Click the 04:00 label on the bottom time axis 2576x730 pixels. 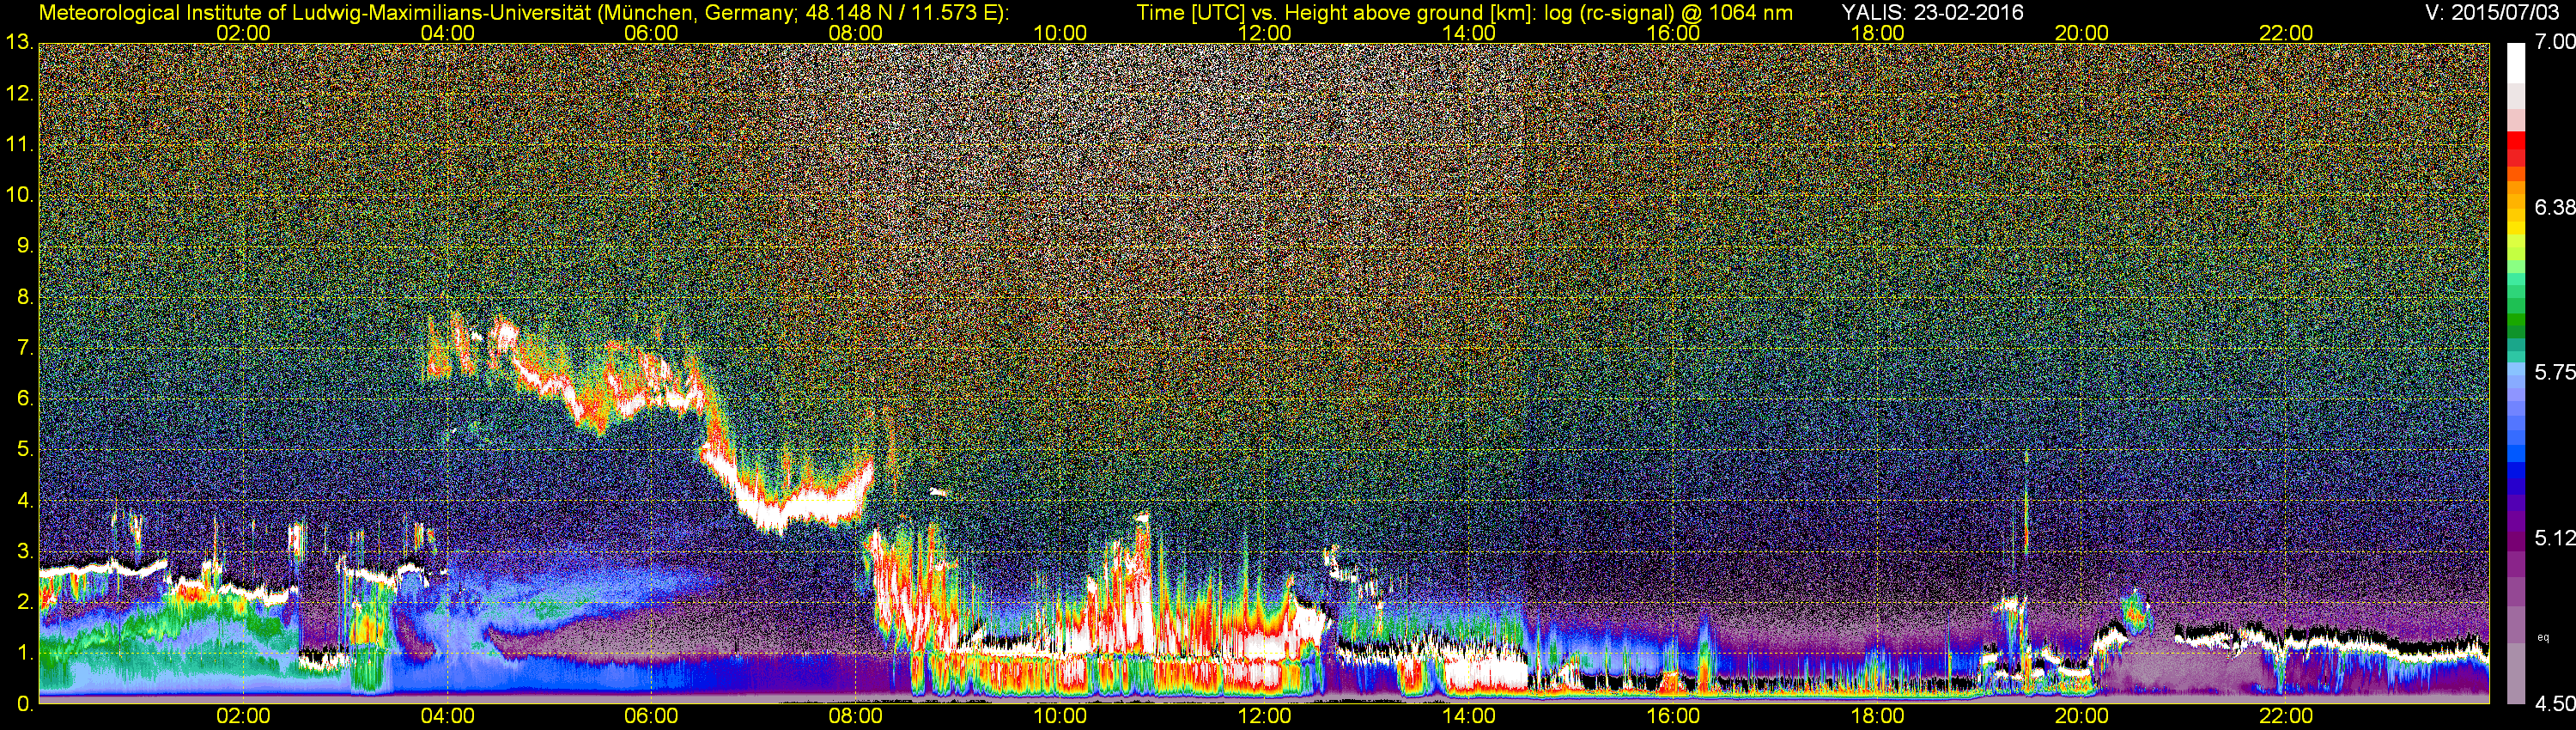point(447,716)
